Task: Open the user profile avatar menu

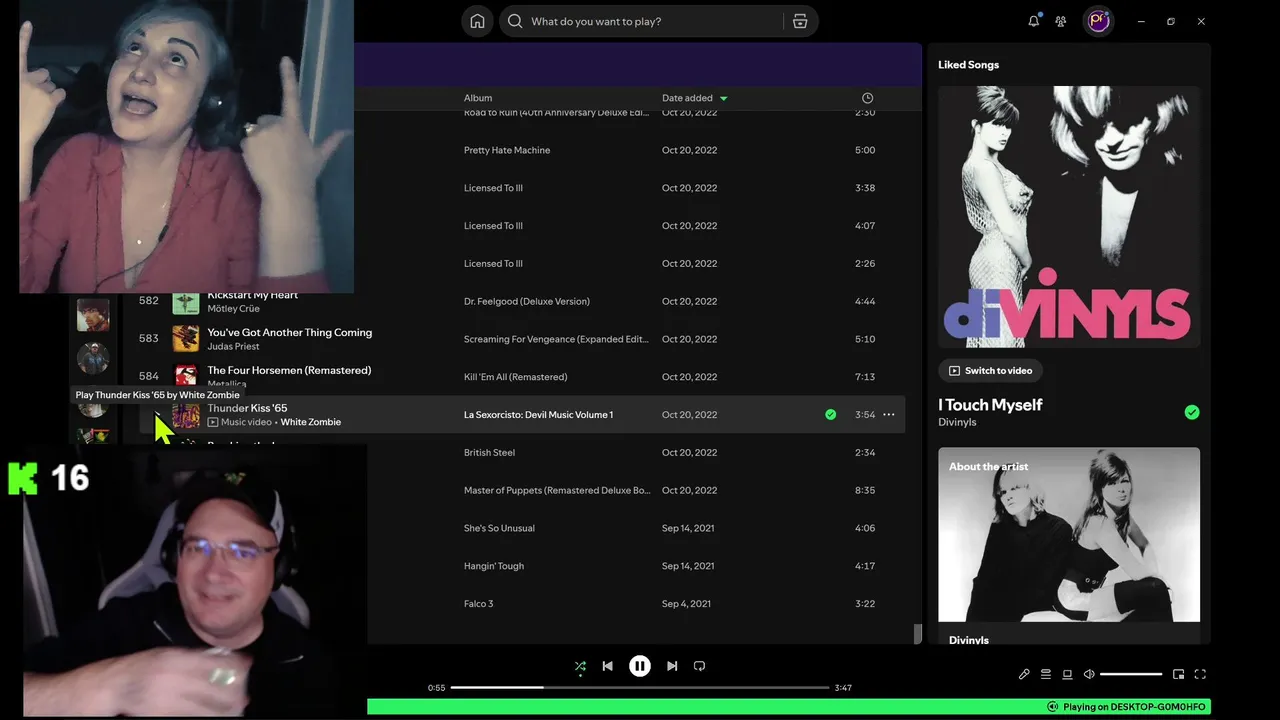Action: (x=1099, y=21)
